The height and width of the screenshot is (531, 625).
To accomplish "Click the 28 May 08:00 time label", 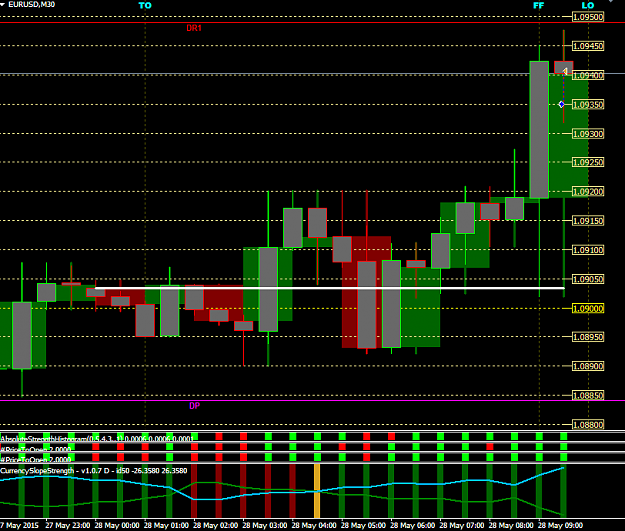I will pyautogui.click(x=511, y=525).
